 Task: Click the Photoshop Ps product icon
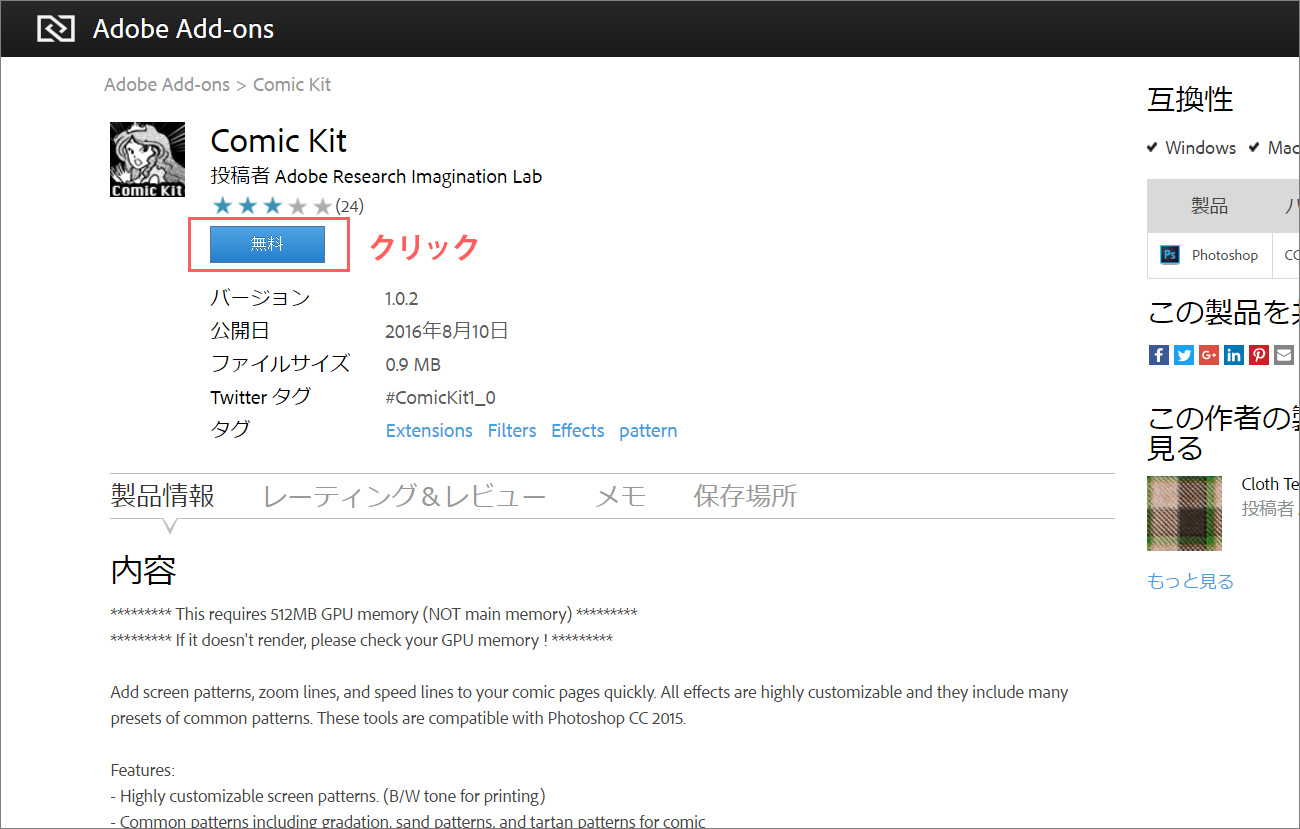[x=1169, y=255]
